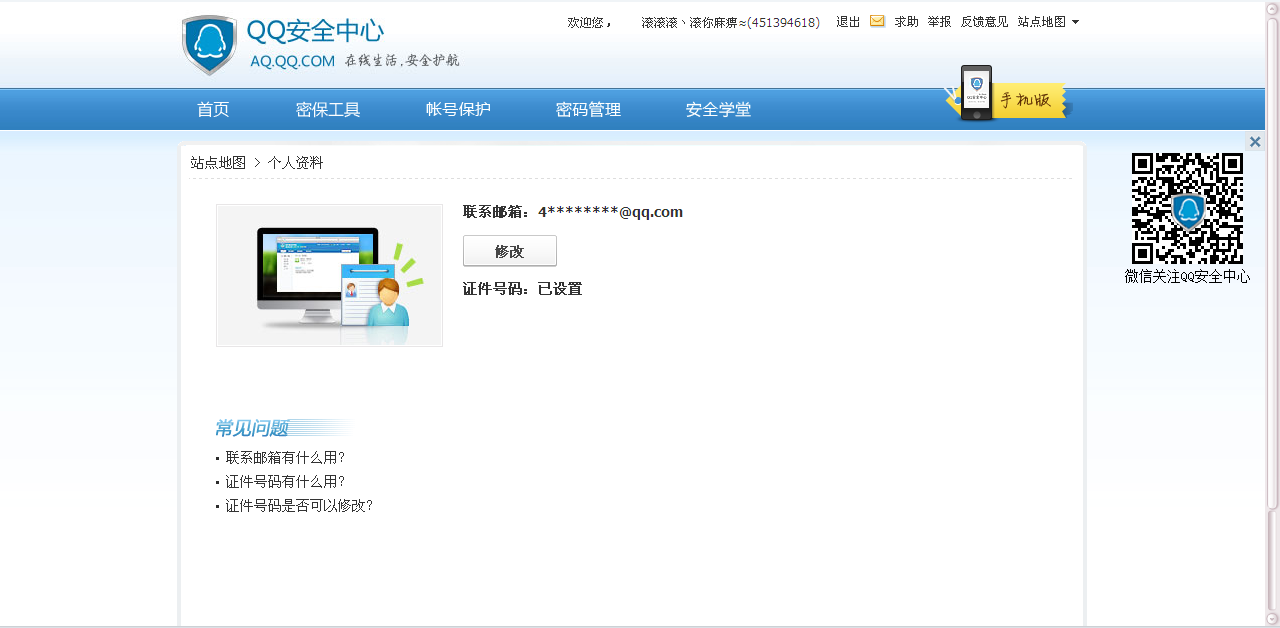Open FAQ 联系邮箱有什么用？
The image size is (1280, 628).
point(285,458)
